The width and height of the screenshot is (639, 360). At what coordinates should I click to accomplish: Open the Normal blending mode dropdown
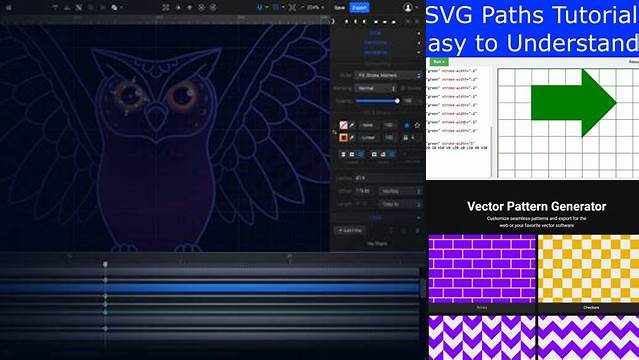pos(375,88)
